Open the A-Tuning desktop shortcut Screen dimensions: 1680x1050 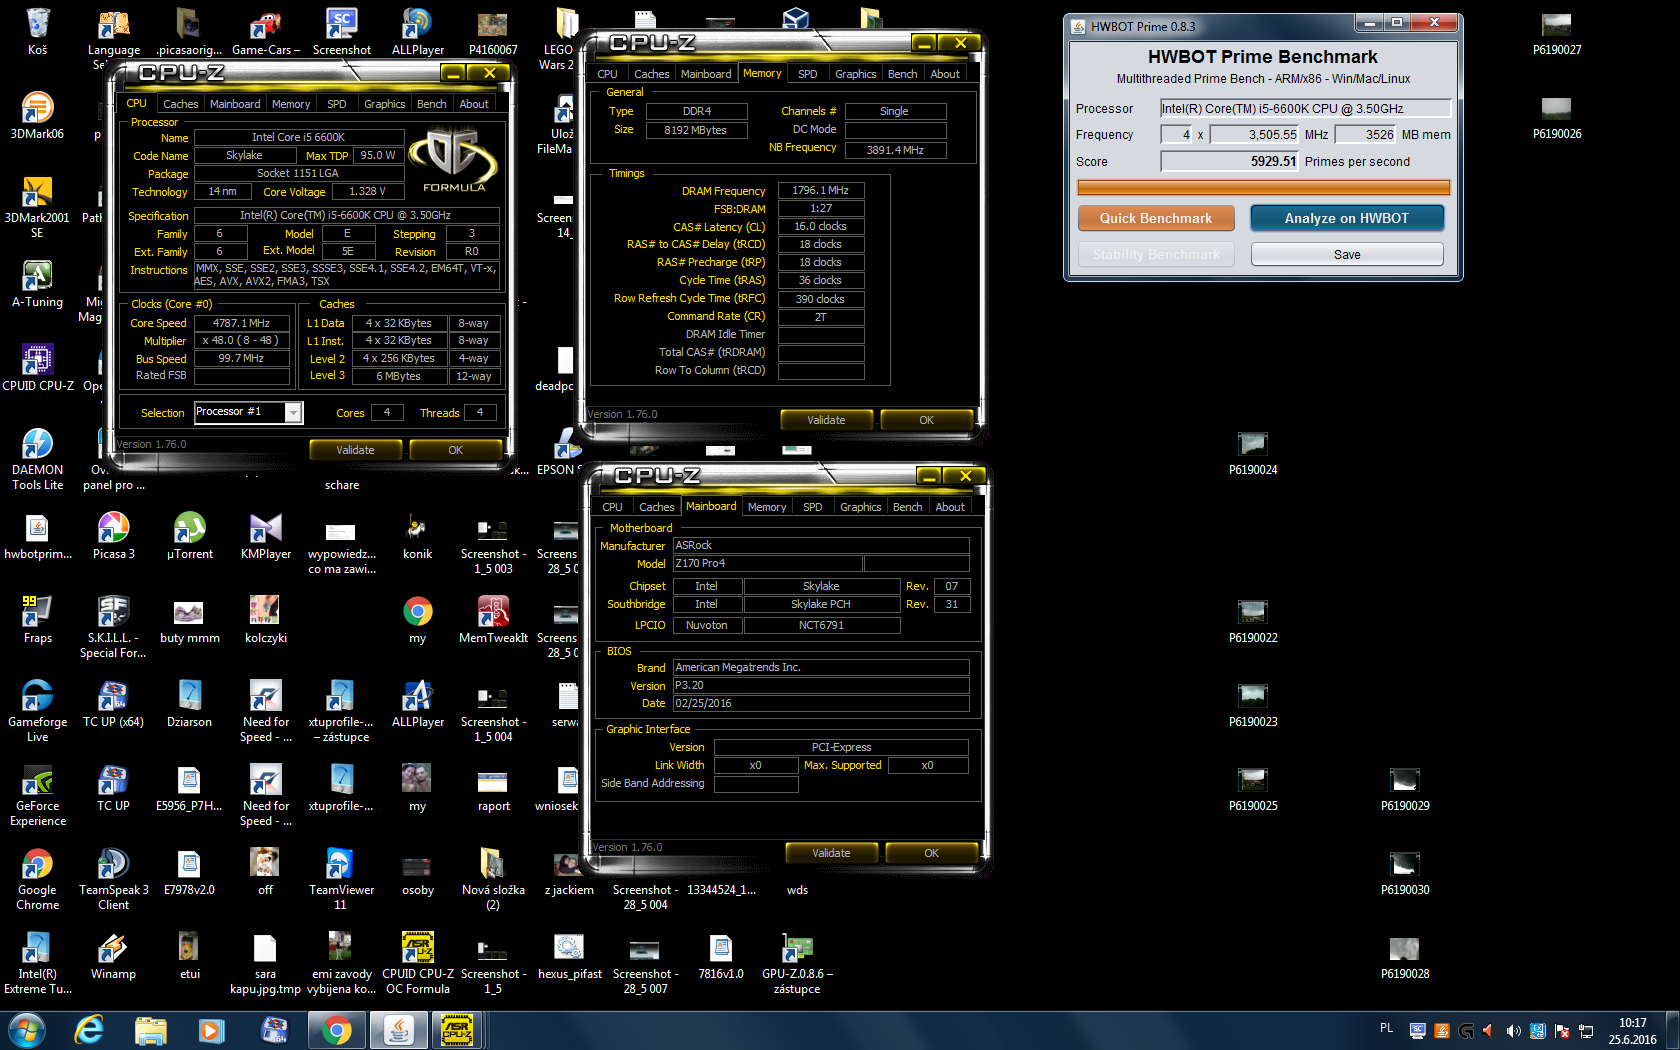[x=37, y=284]
